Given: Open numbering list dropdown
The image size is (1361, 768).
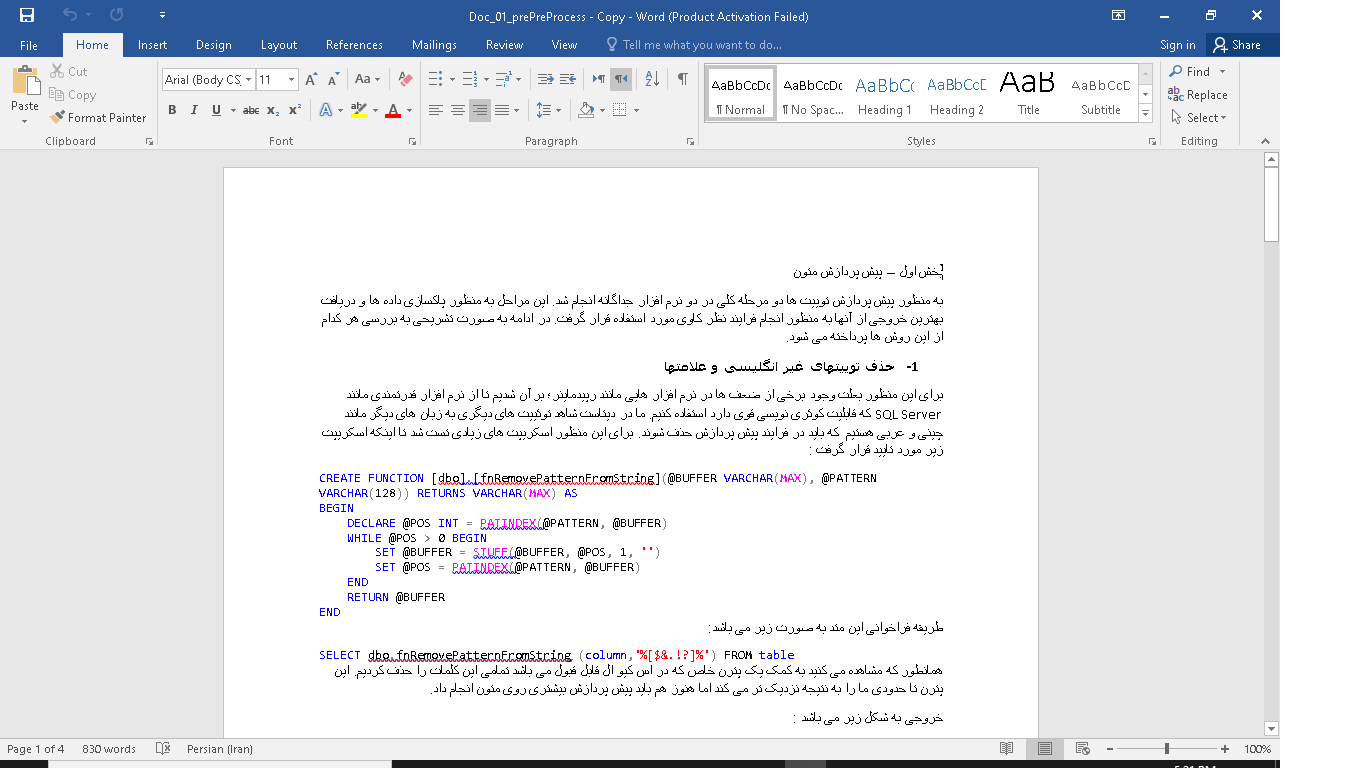Looking at the screenshot, I should pyautogui.click(x=486, y=79).
